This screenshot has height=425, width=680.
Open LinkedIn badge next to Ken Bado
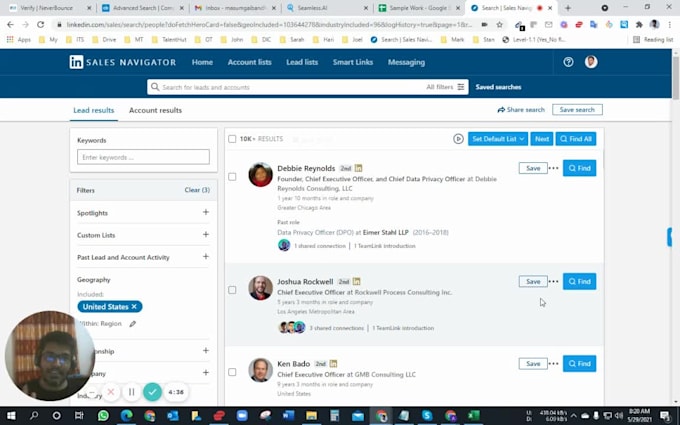(x=333, y=363)
